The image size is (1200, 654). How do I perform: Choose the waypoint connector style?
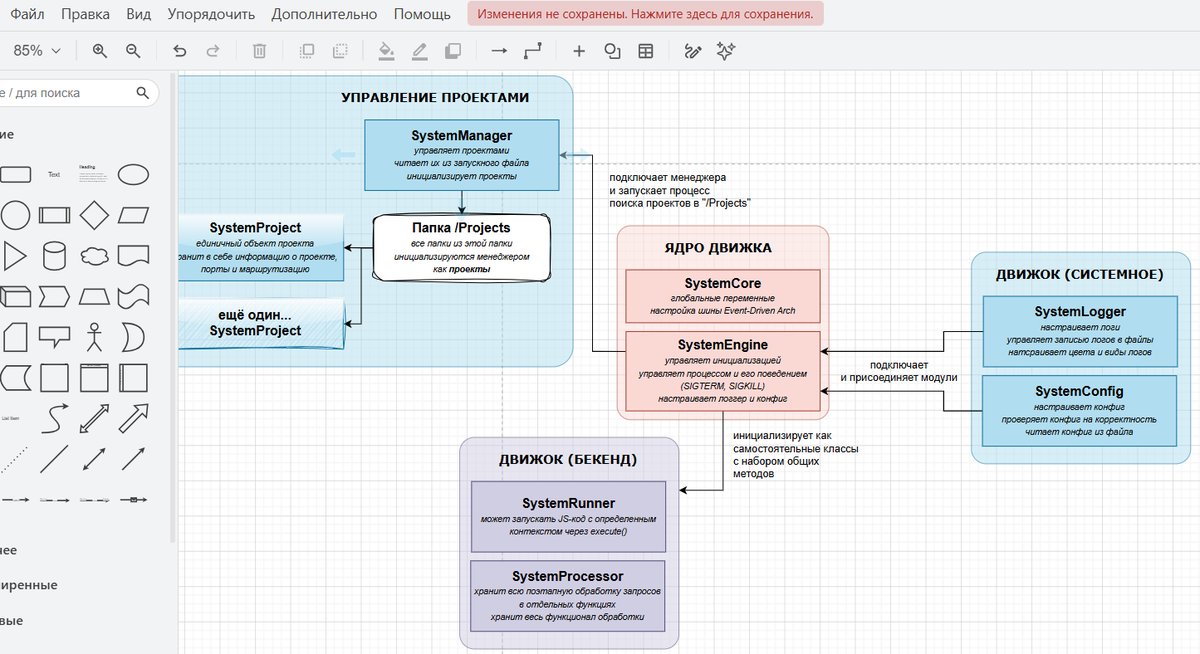[533, 51]
